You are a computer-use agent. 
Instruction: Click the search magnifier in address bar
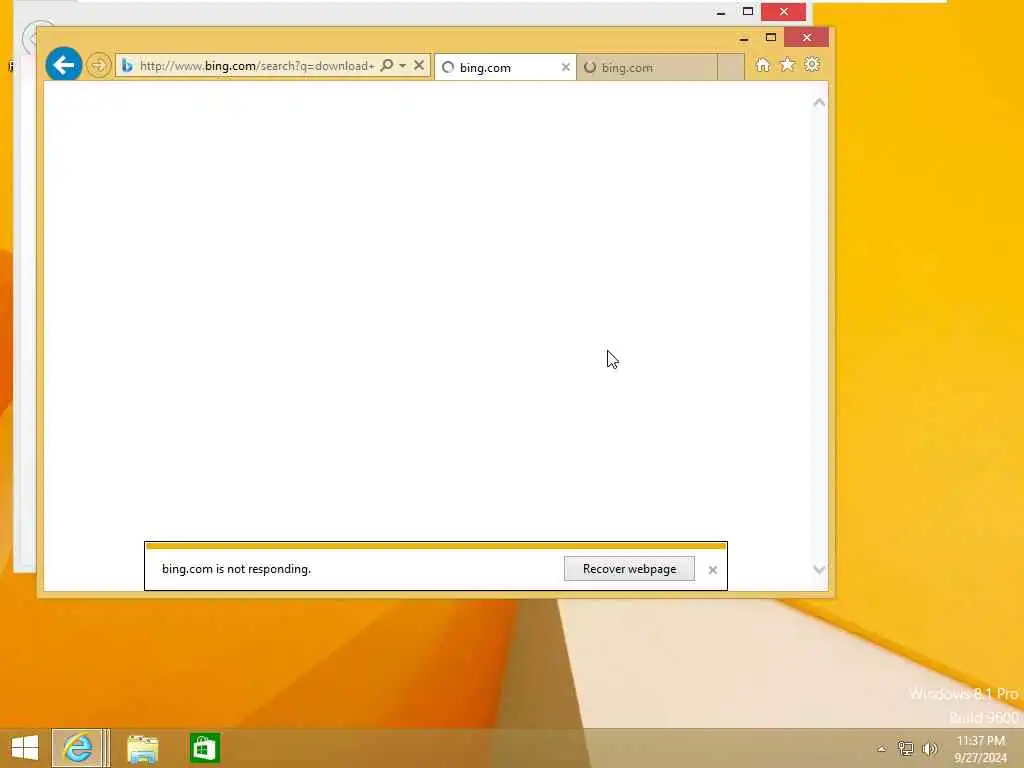coord(387,65)
